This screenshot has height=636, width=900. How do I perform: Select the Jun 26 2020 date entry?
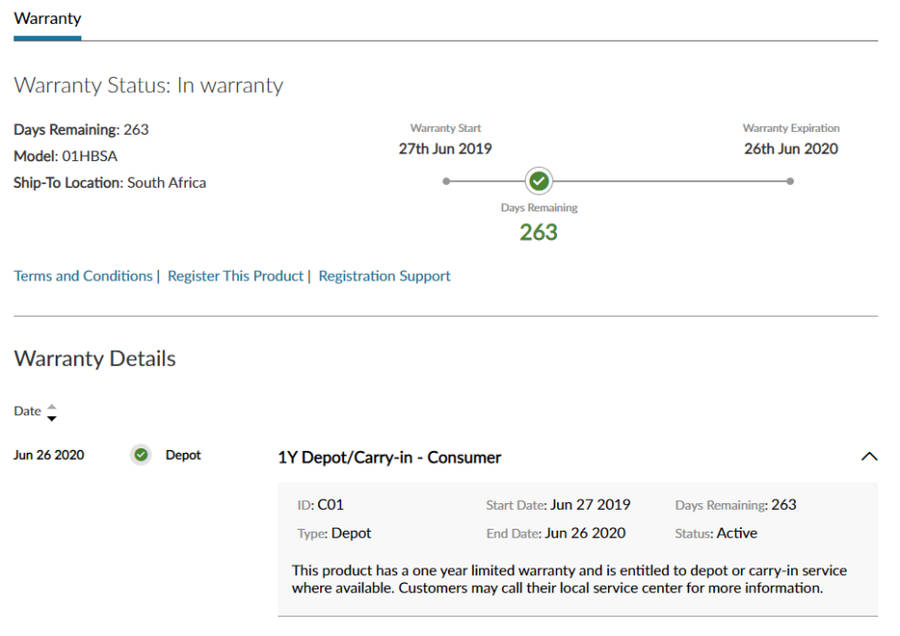49,455
